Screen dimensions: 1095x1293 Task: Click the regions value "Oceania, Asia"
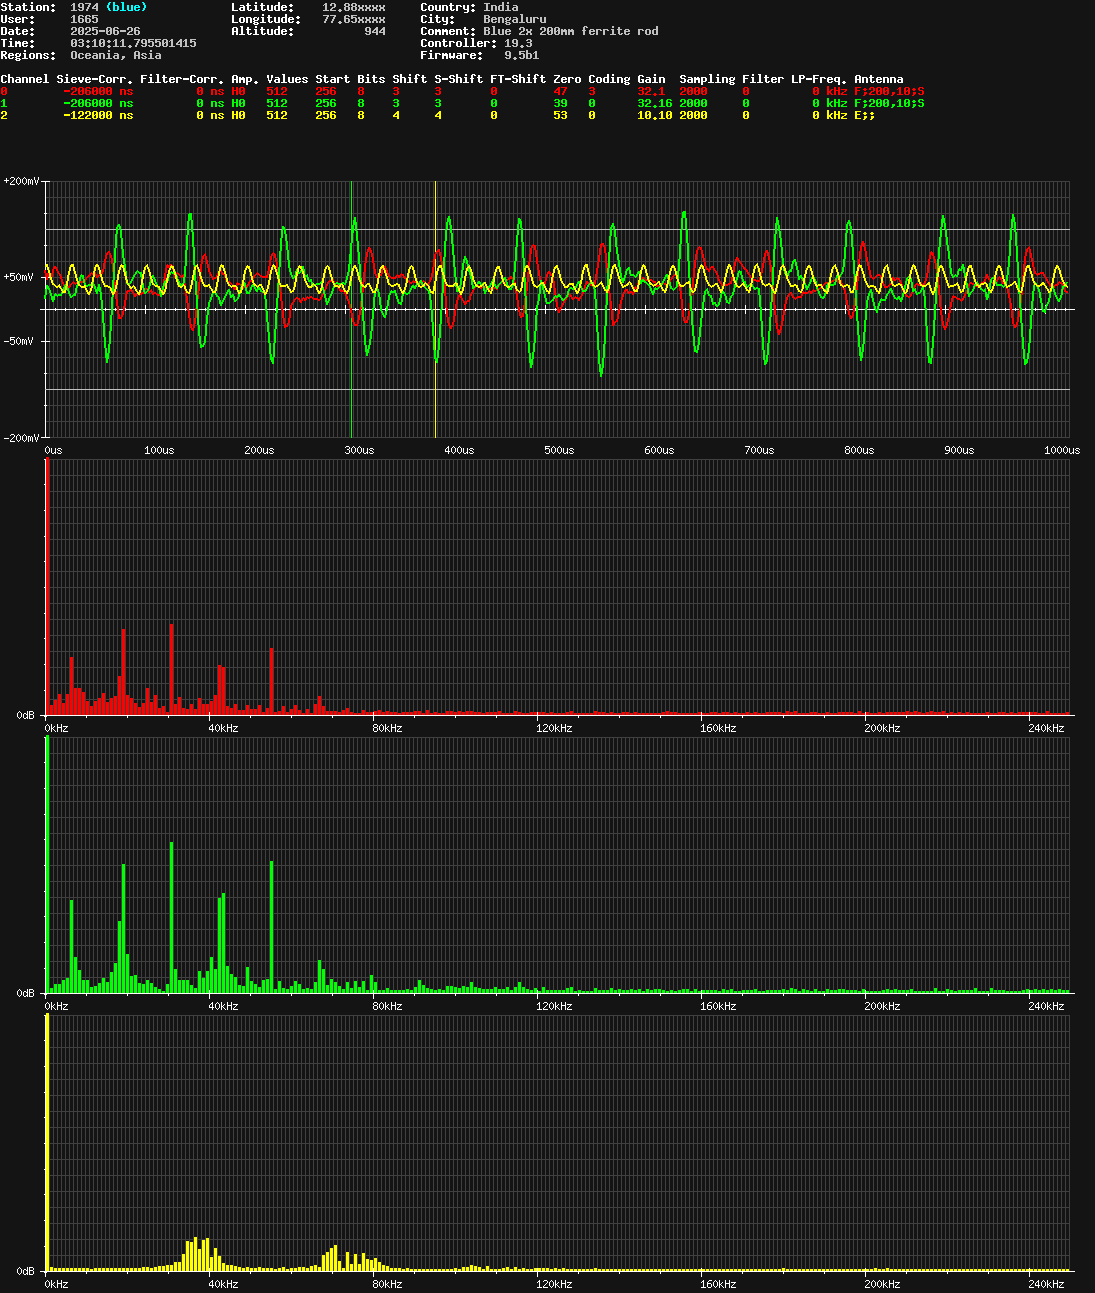pos(115,55)
